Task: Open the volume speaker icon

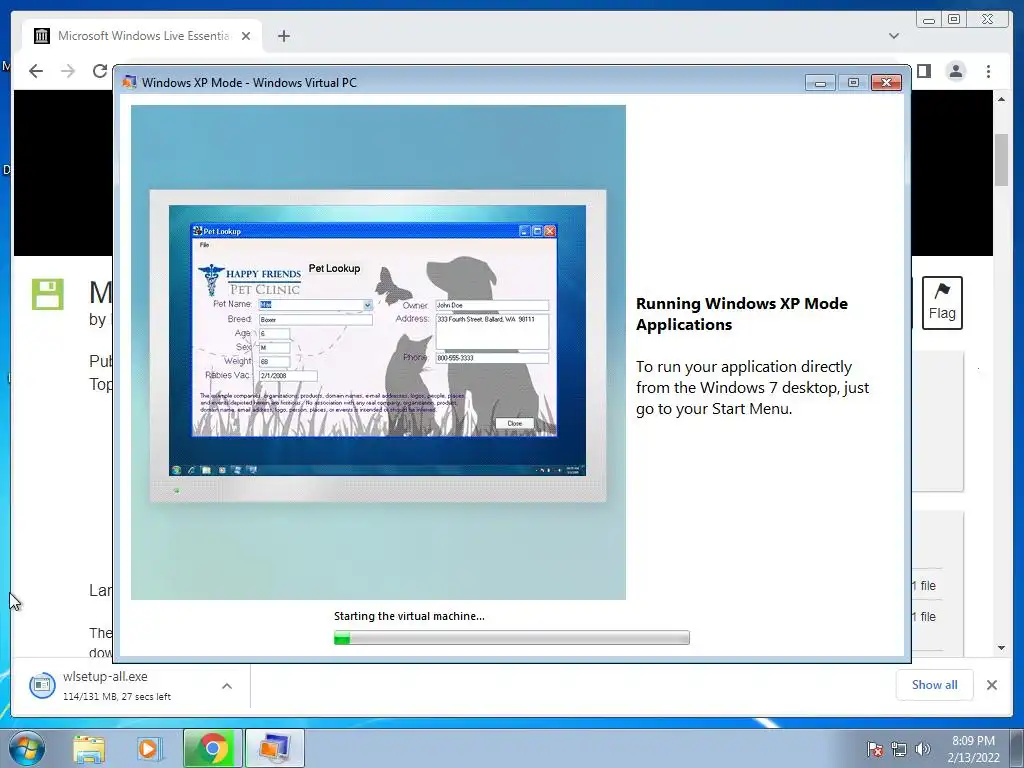Action: 923,749
